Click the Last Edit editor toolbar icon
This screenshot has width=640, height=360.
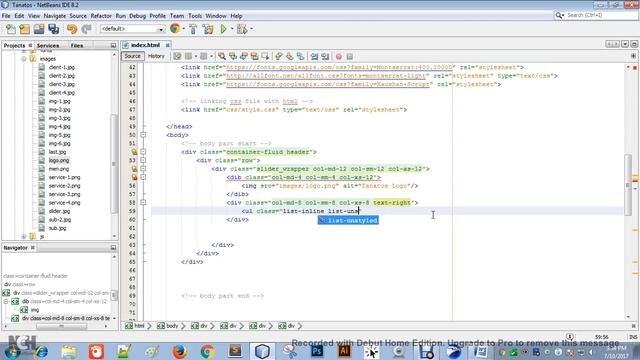(x=177, y=56)
